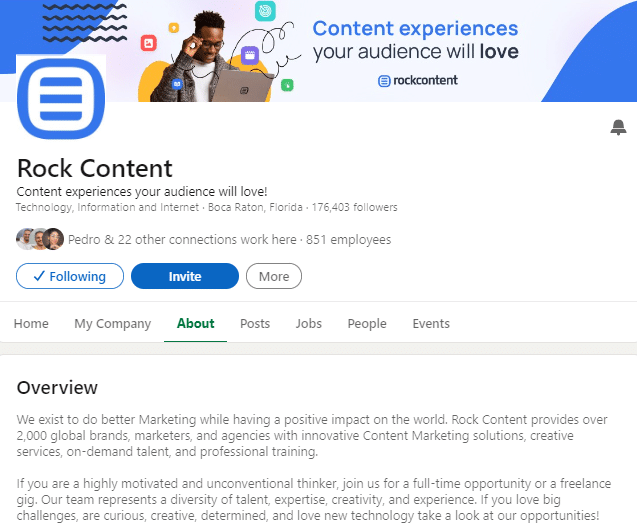Switch to the Events tab
Screen dimensions: 637x531
tap(431, 323)
